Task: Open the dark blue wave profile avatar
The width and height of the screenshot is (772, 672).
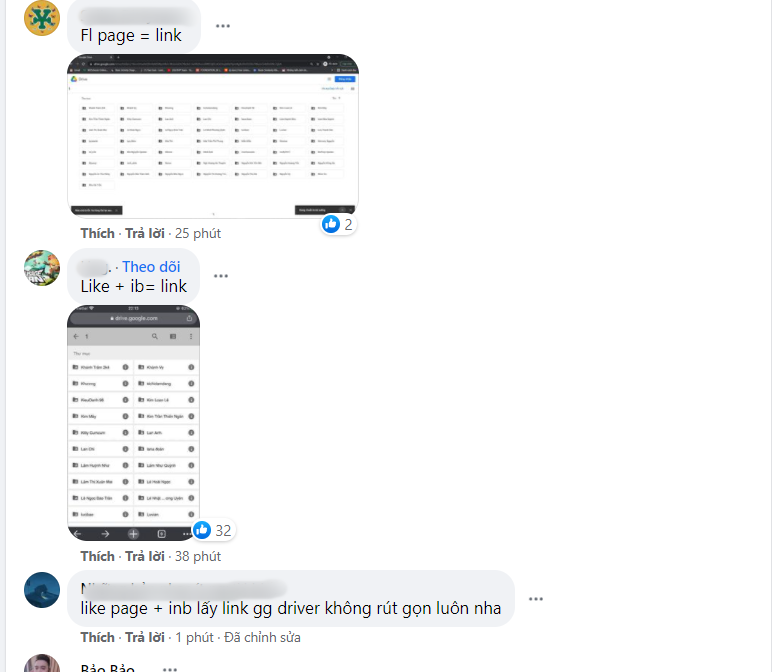Action: (x=42, y=590)
